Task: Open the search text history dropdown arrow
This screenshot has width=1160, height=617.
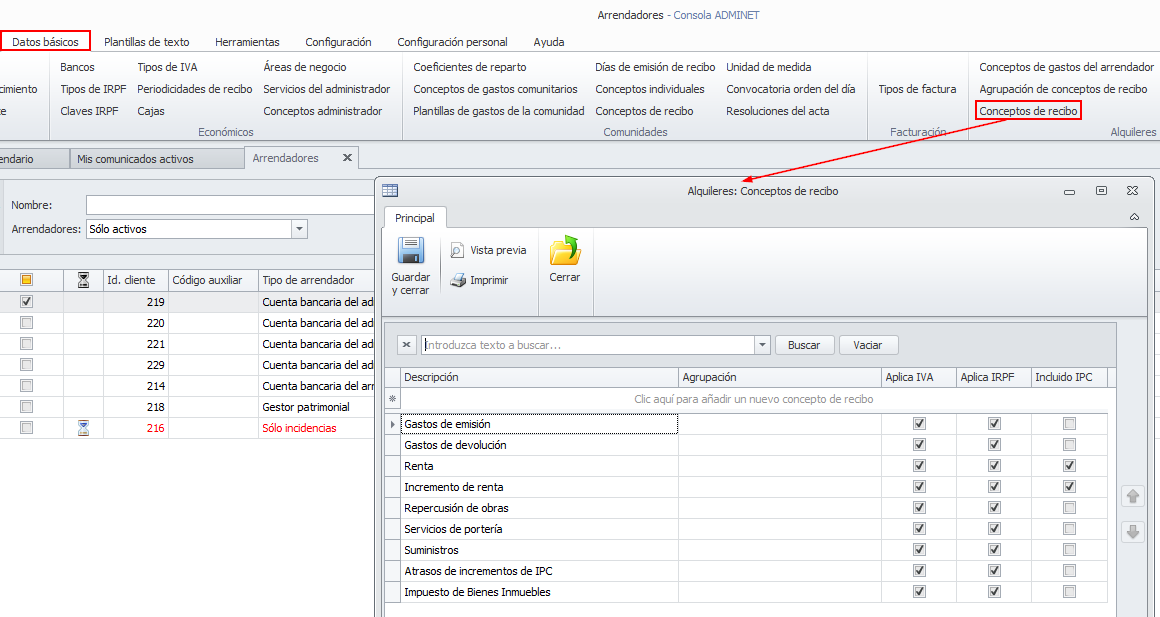Action: tap(763, 345)
